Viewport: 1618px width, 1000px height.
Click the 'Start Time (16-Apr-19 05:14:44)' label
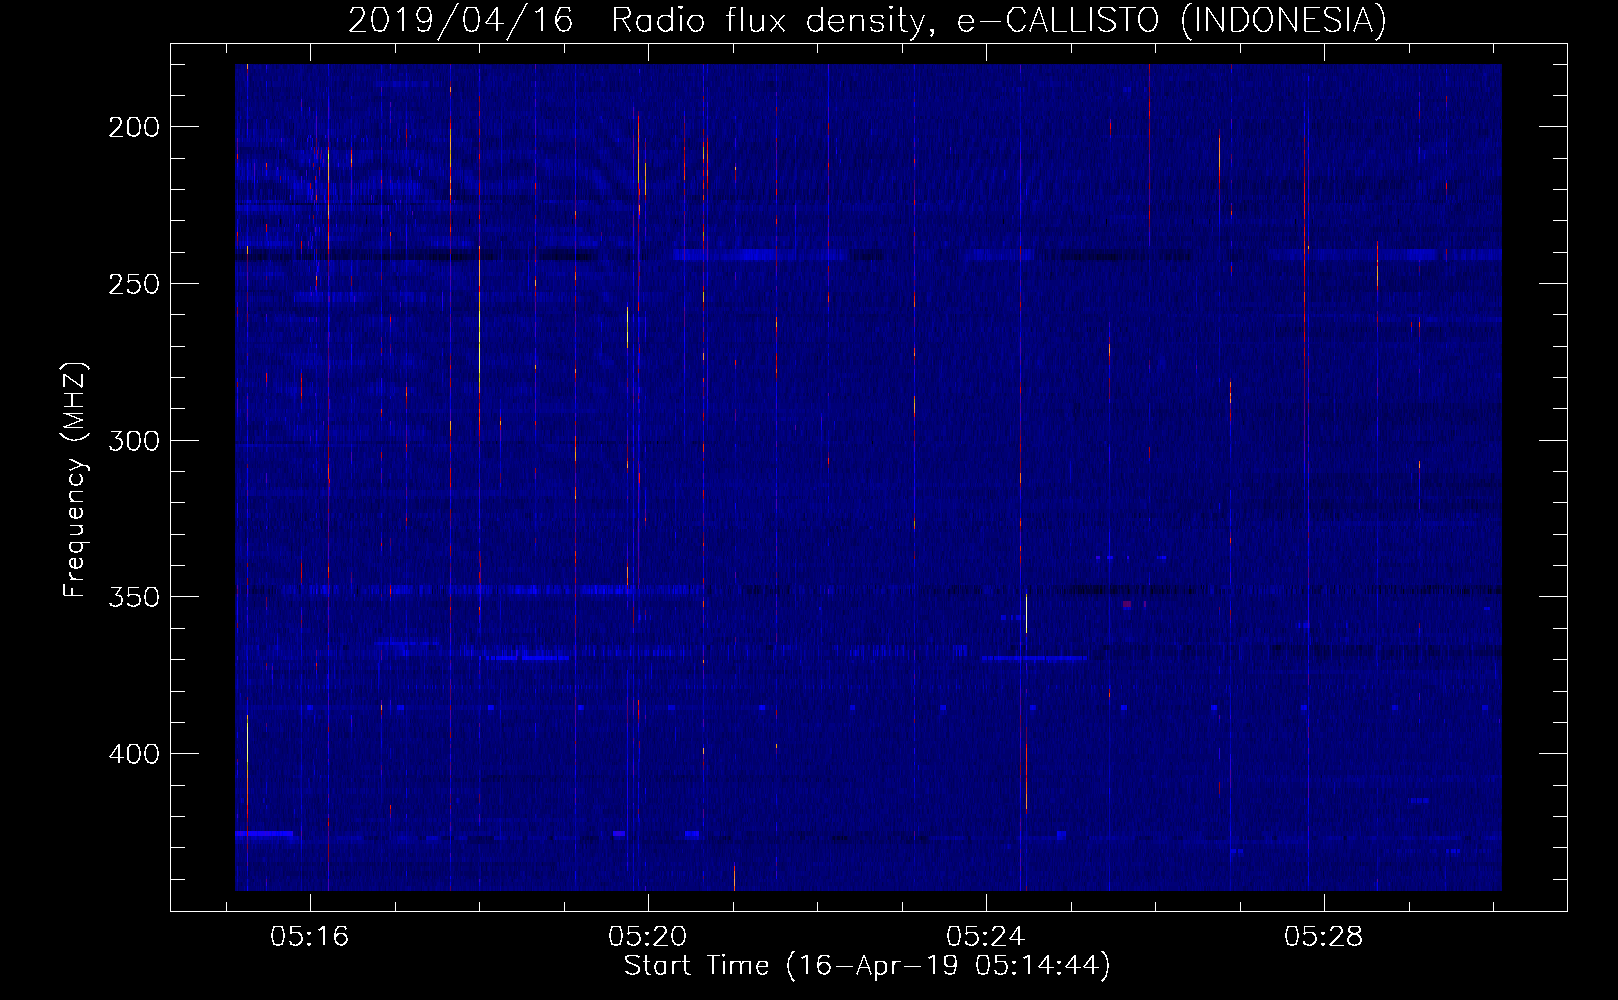pyautogui.click(x=867, y=966)
